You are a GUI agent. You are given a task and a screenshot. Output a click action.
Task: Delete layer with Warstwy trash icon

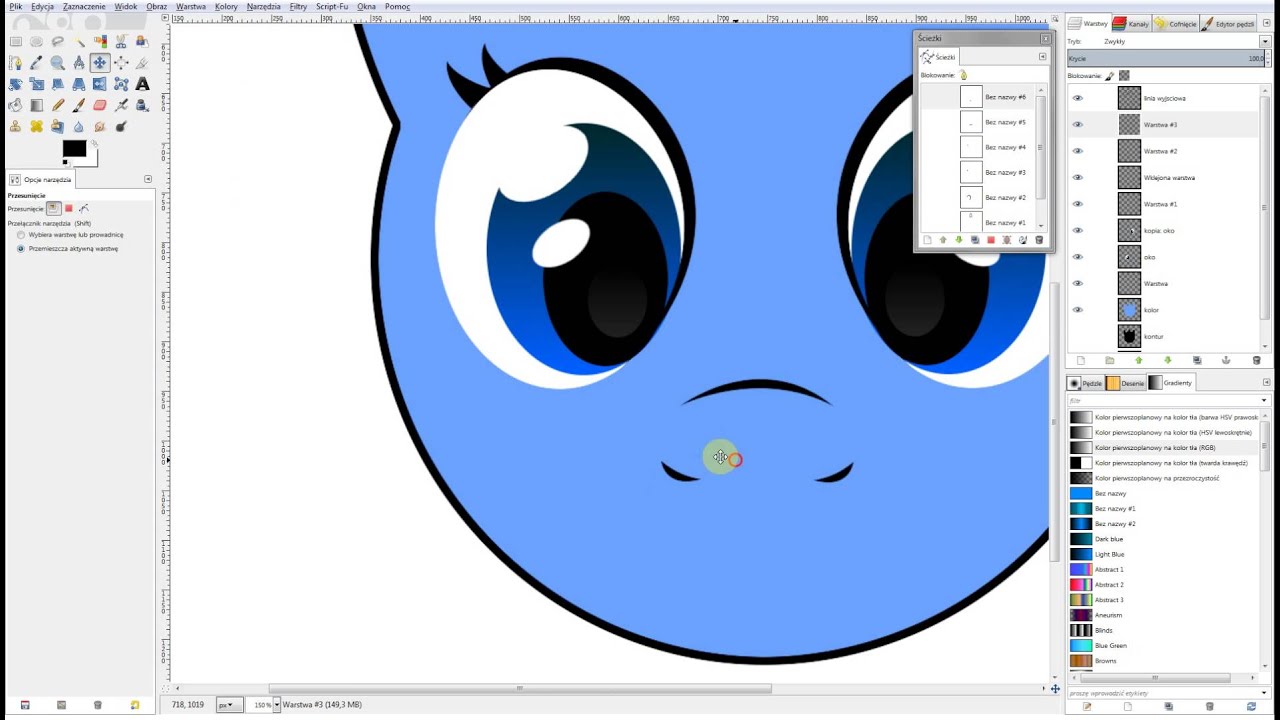tap(1257, 360)
